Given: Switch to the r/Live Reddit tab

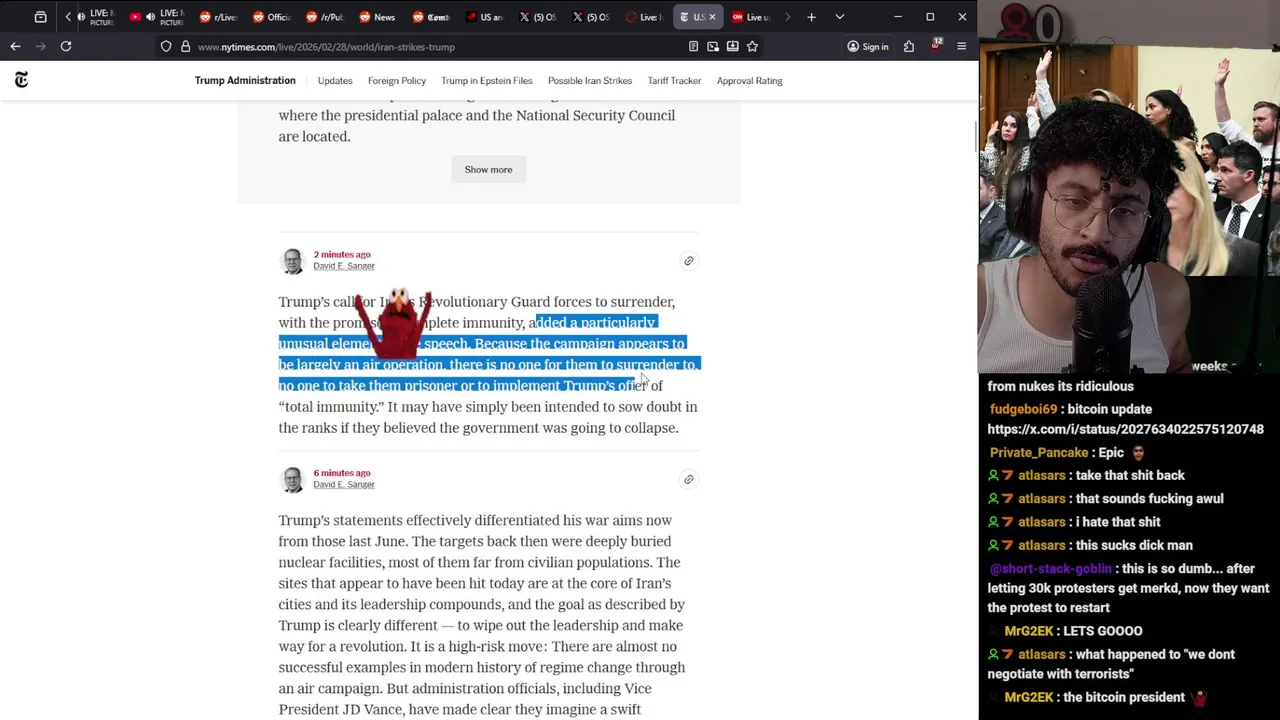Looking at the screenshot, I should pos(217,17).
